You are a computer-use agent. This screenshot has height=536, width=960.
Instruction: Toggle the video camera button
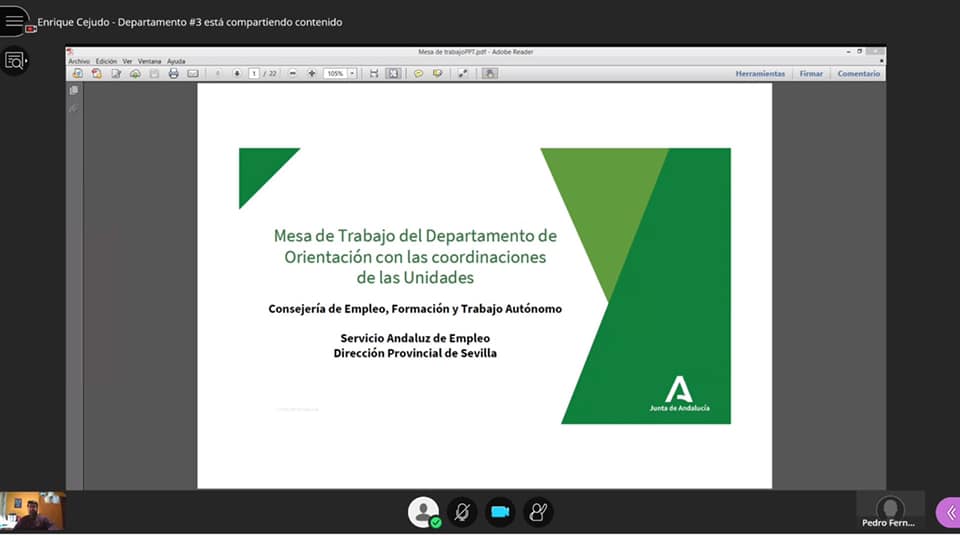pos(500,512)
